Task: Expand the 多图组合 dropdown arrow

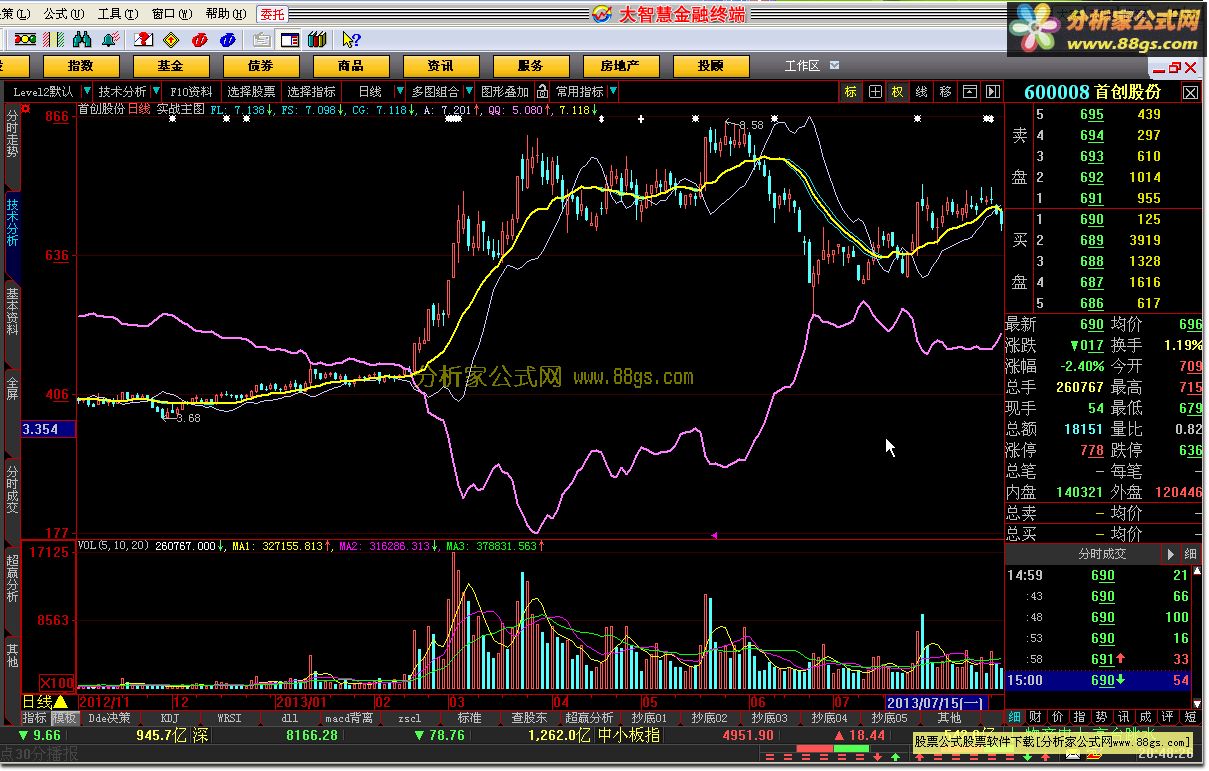Action: click(x=469, y=91)
